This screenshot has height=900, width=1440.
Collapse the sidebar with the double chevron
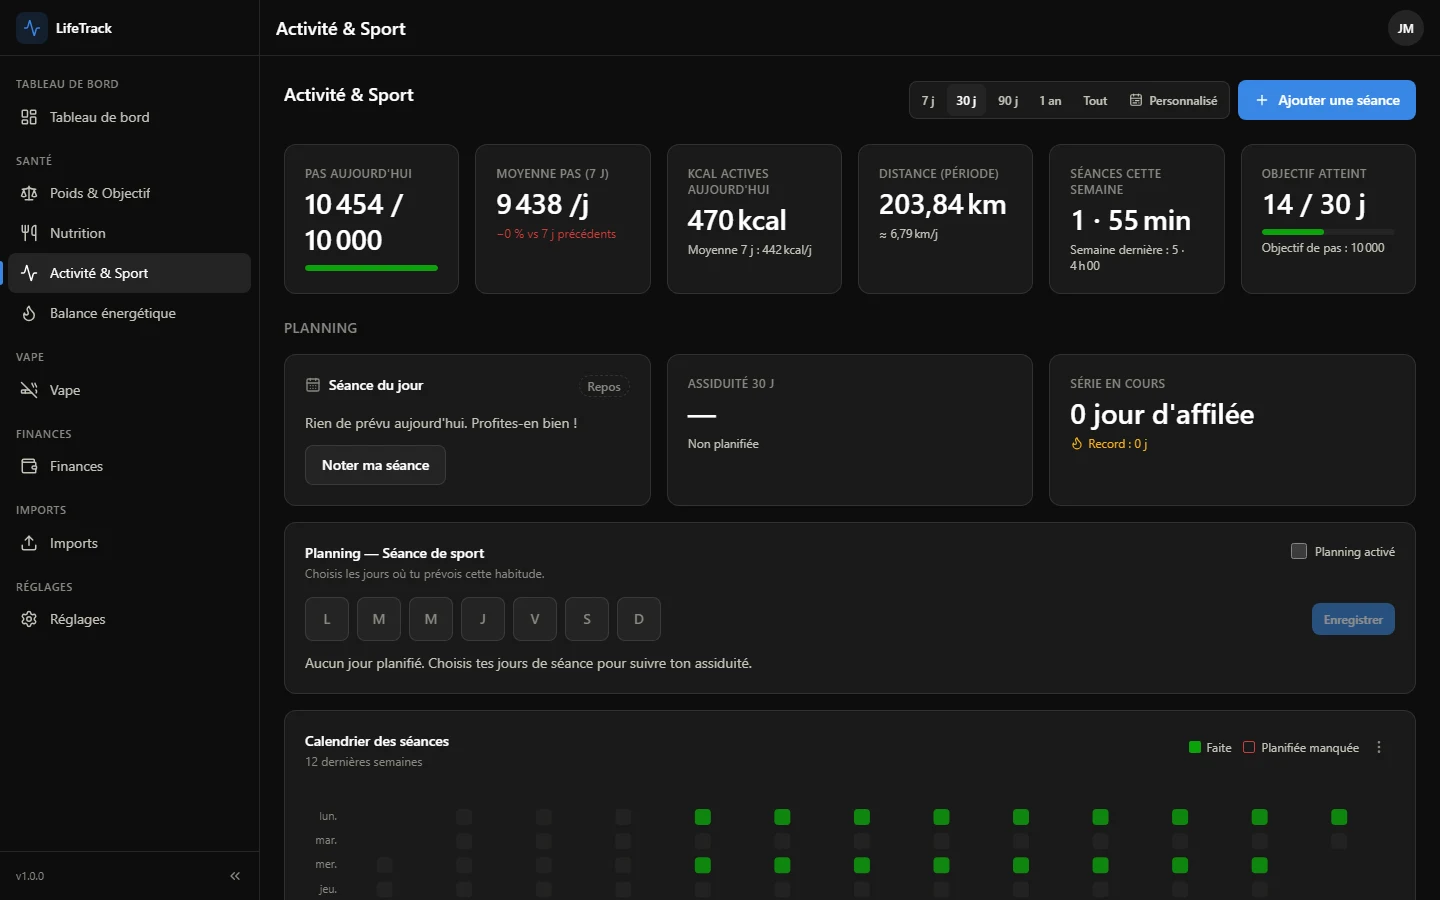235,876
